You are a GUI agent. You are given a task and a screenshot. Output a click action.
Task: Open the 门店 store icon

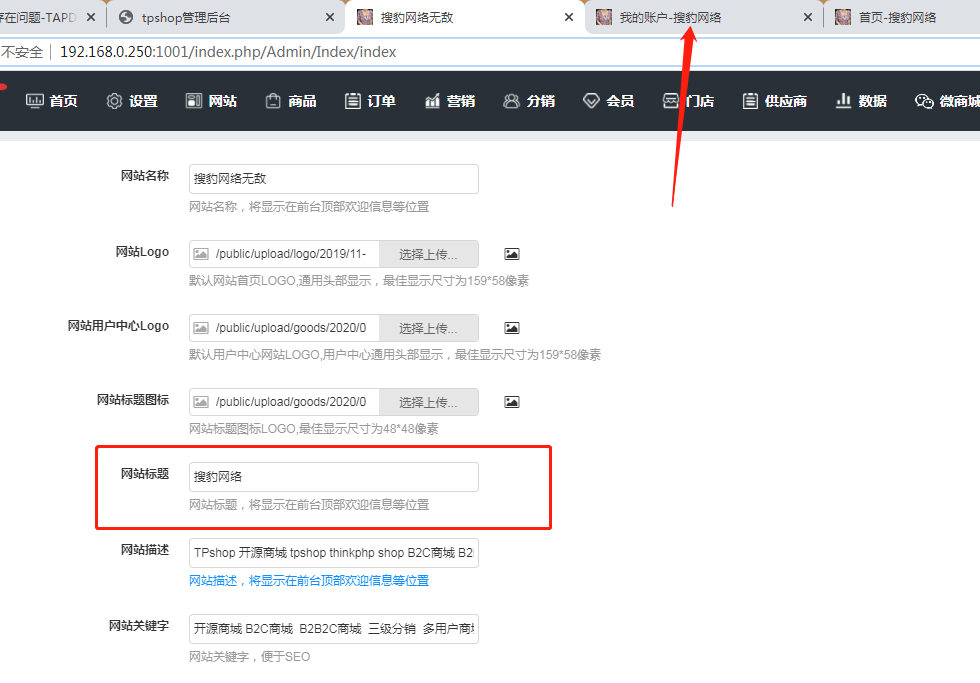[x=671, y=101]
